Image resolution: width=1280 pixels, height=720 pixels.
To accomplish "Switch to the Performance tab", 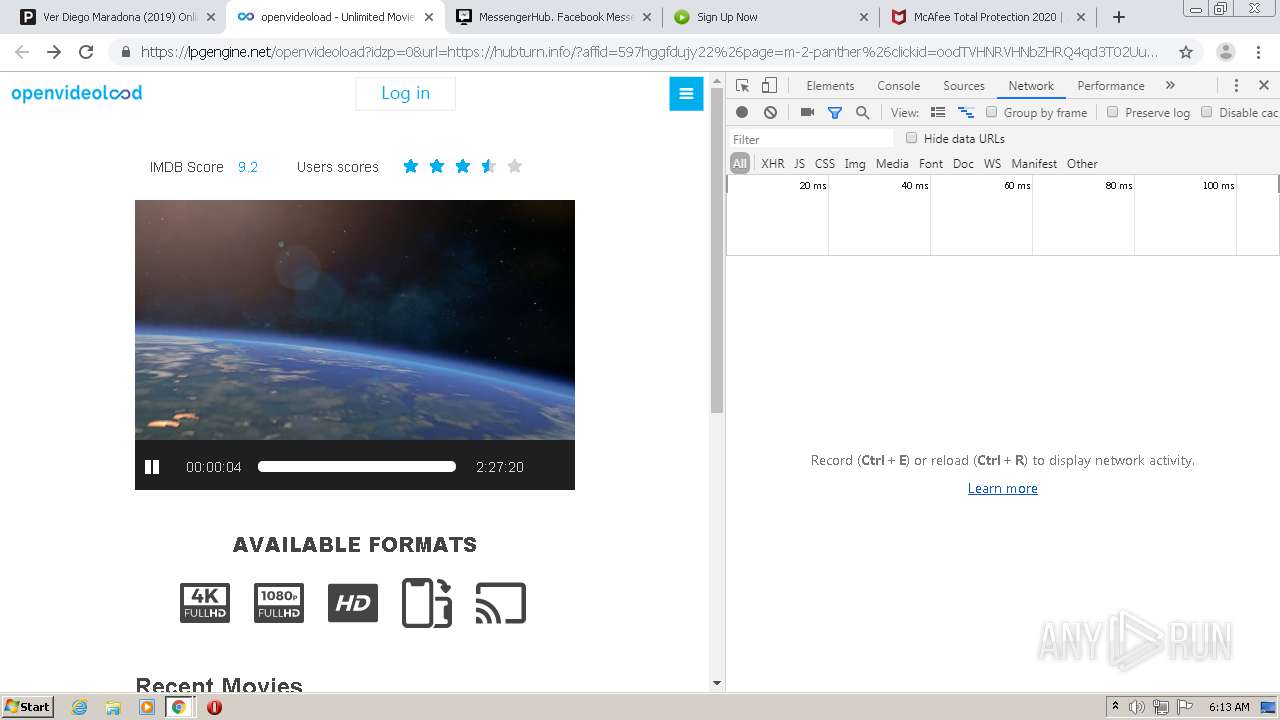I will tap(1111, 86).
